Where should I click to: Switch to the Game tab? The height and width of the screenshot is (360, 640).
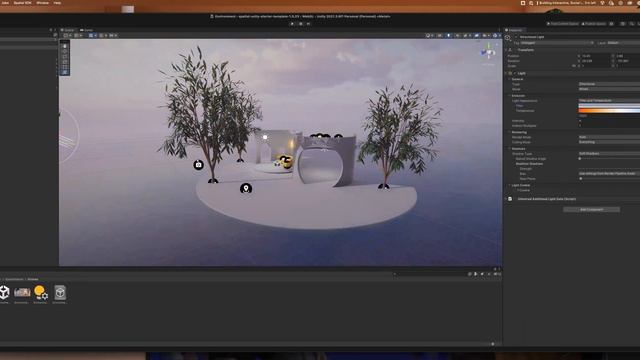point(87,30)
